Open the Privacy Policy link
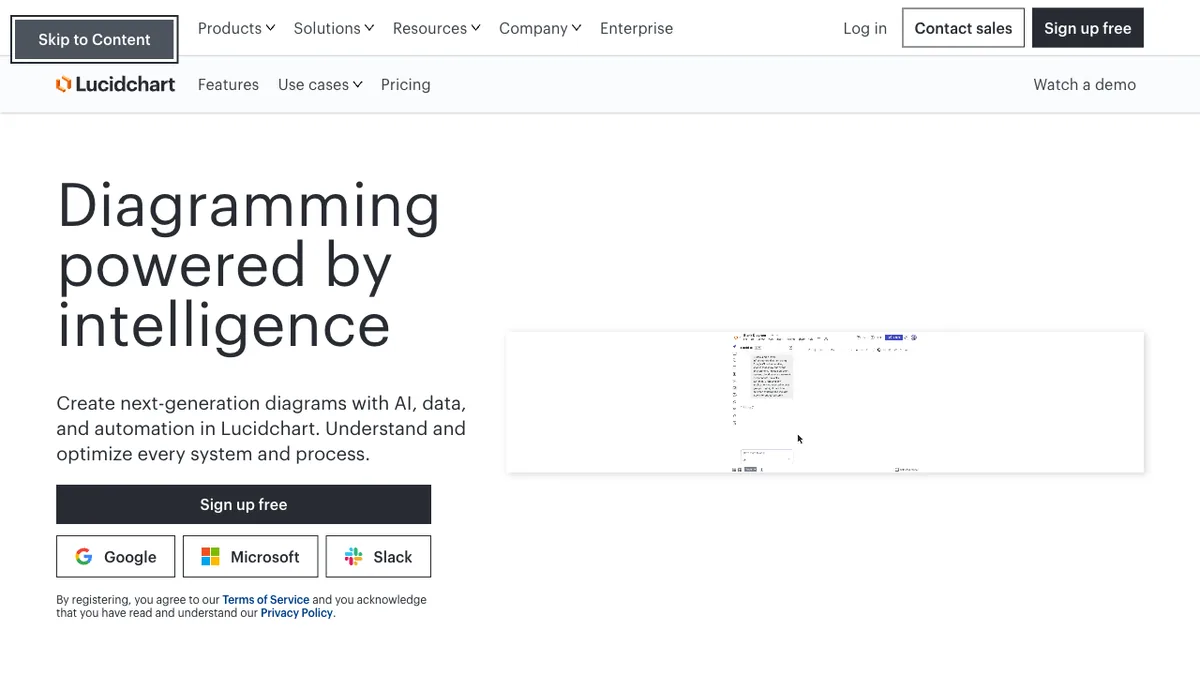Viewport: 1200px width, 675px height. pos(296,613)
